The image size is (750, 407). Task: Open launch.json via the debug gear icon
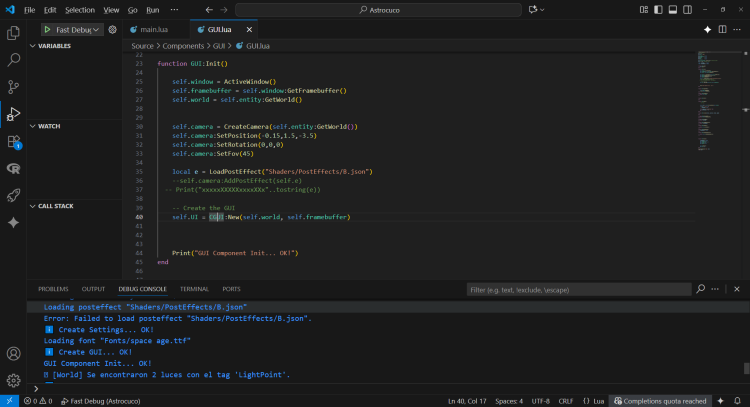(x=113, y=30)
